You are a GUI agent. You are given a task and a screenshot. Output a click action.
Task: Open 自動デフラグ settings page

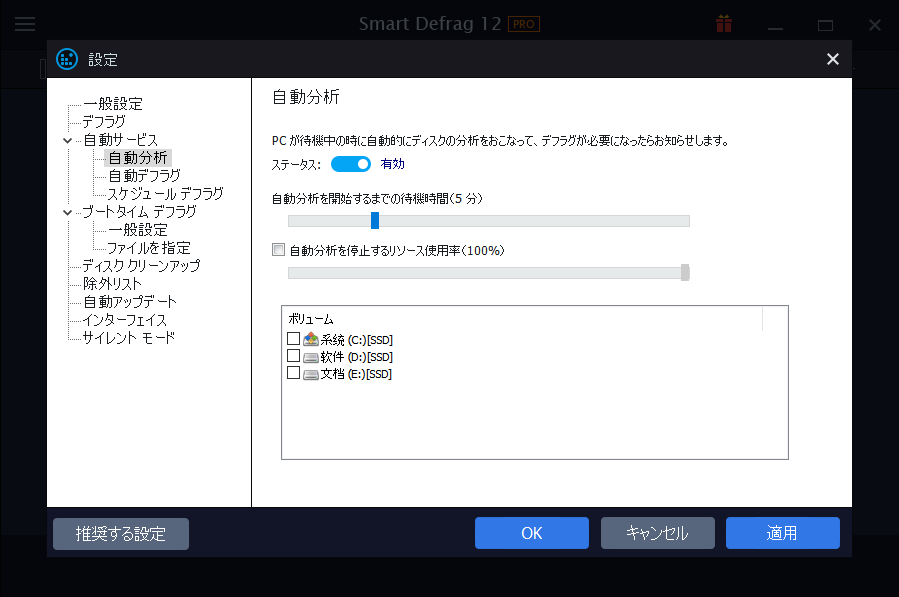[144, 175]
